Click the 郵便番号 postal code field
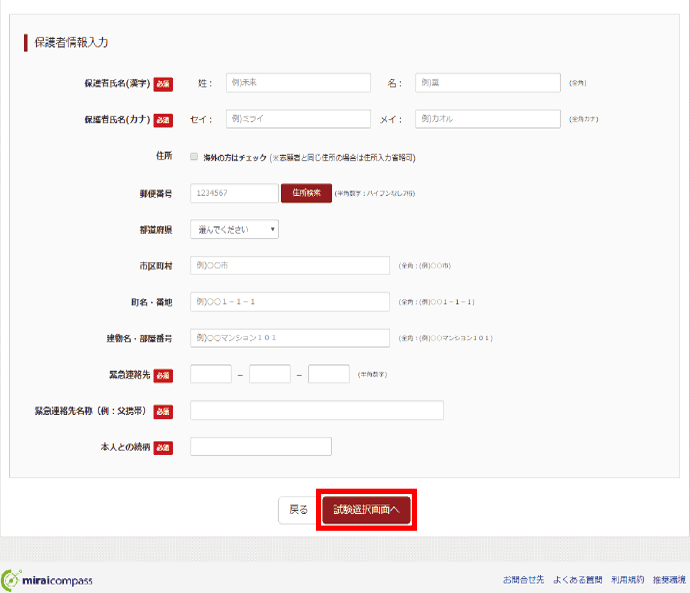The height and width of the screenshot is (593, 690). (x=234, y=193)
